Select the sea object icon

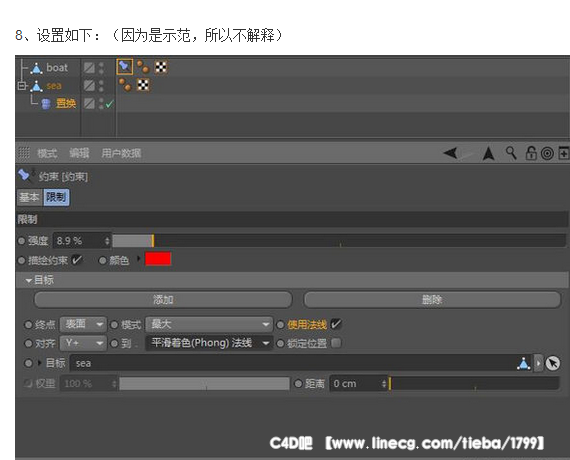36,86
